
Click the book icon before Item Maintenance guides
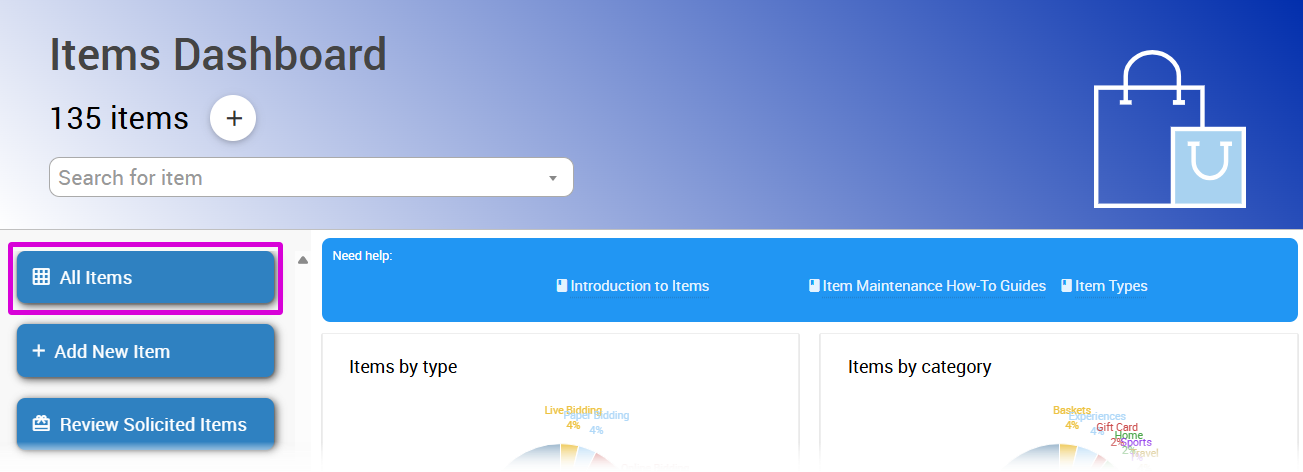click(814, 286)
